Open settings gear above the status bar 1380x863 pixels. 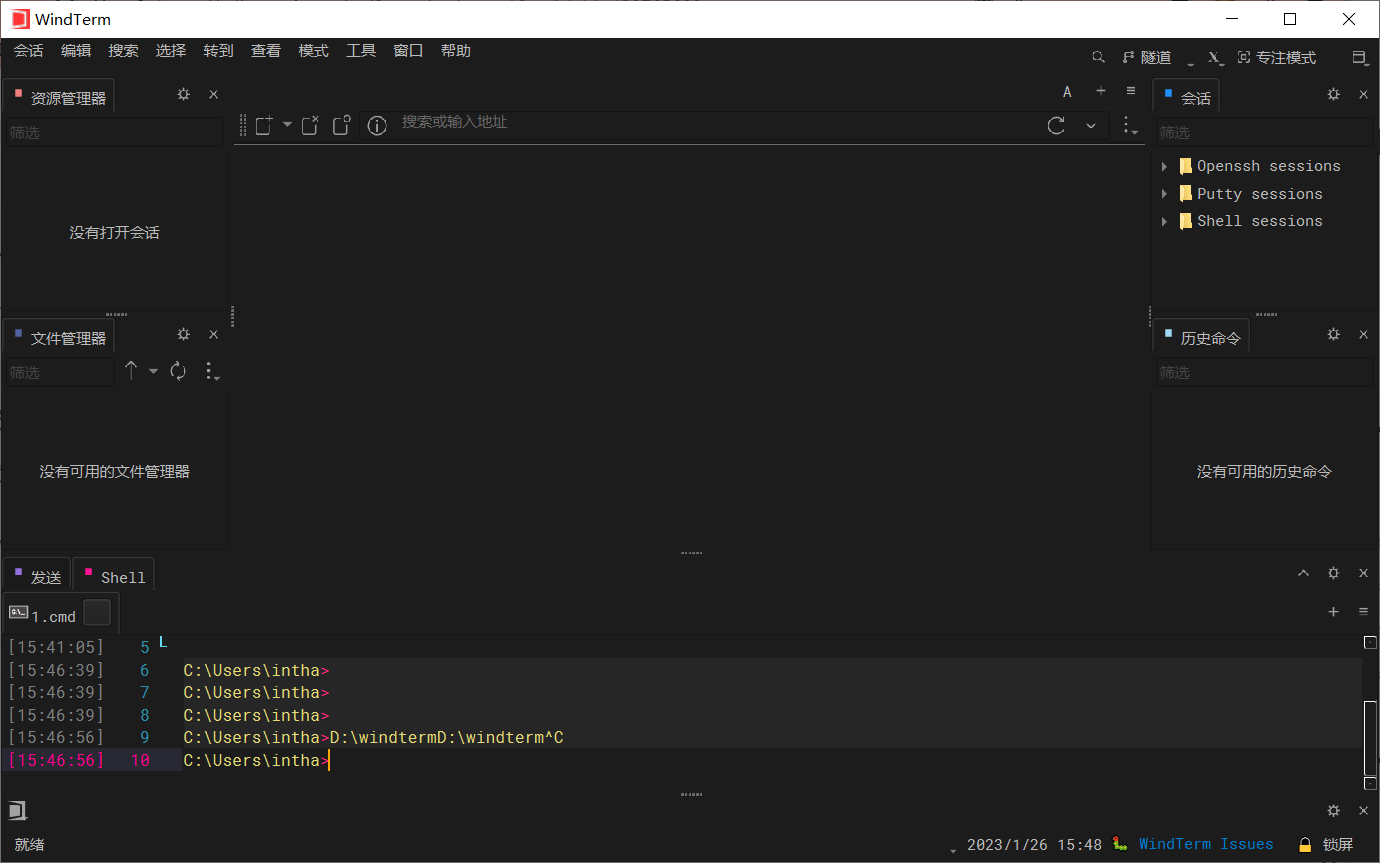[x=1333, y=811]
